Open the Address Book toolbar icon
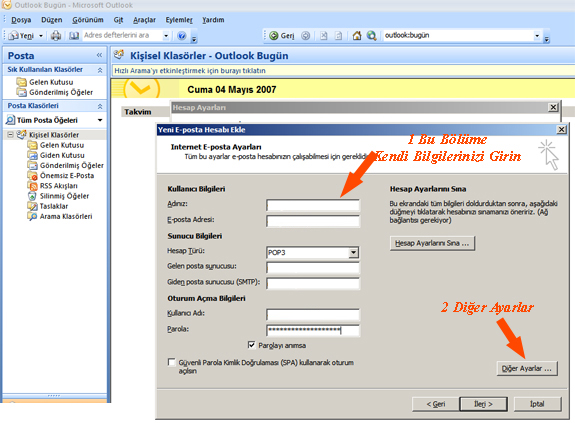Screen dimensions: 575x423 [74, 36]
